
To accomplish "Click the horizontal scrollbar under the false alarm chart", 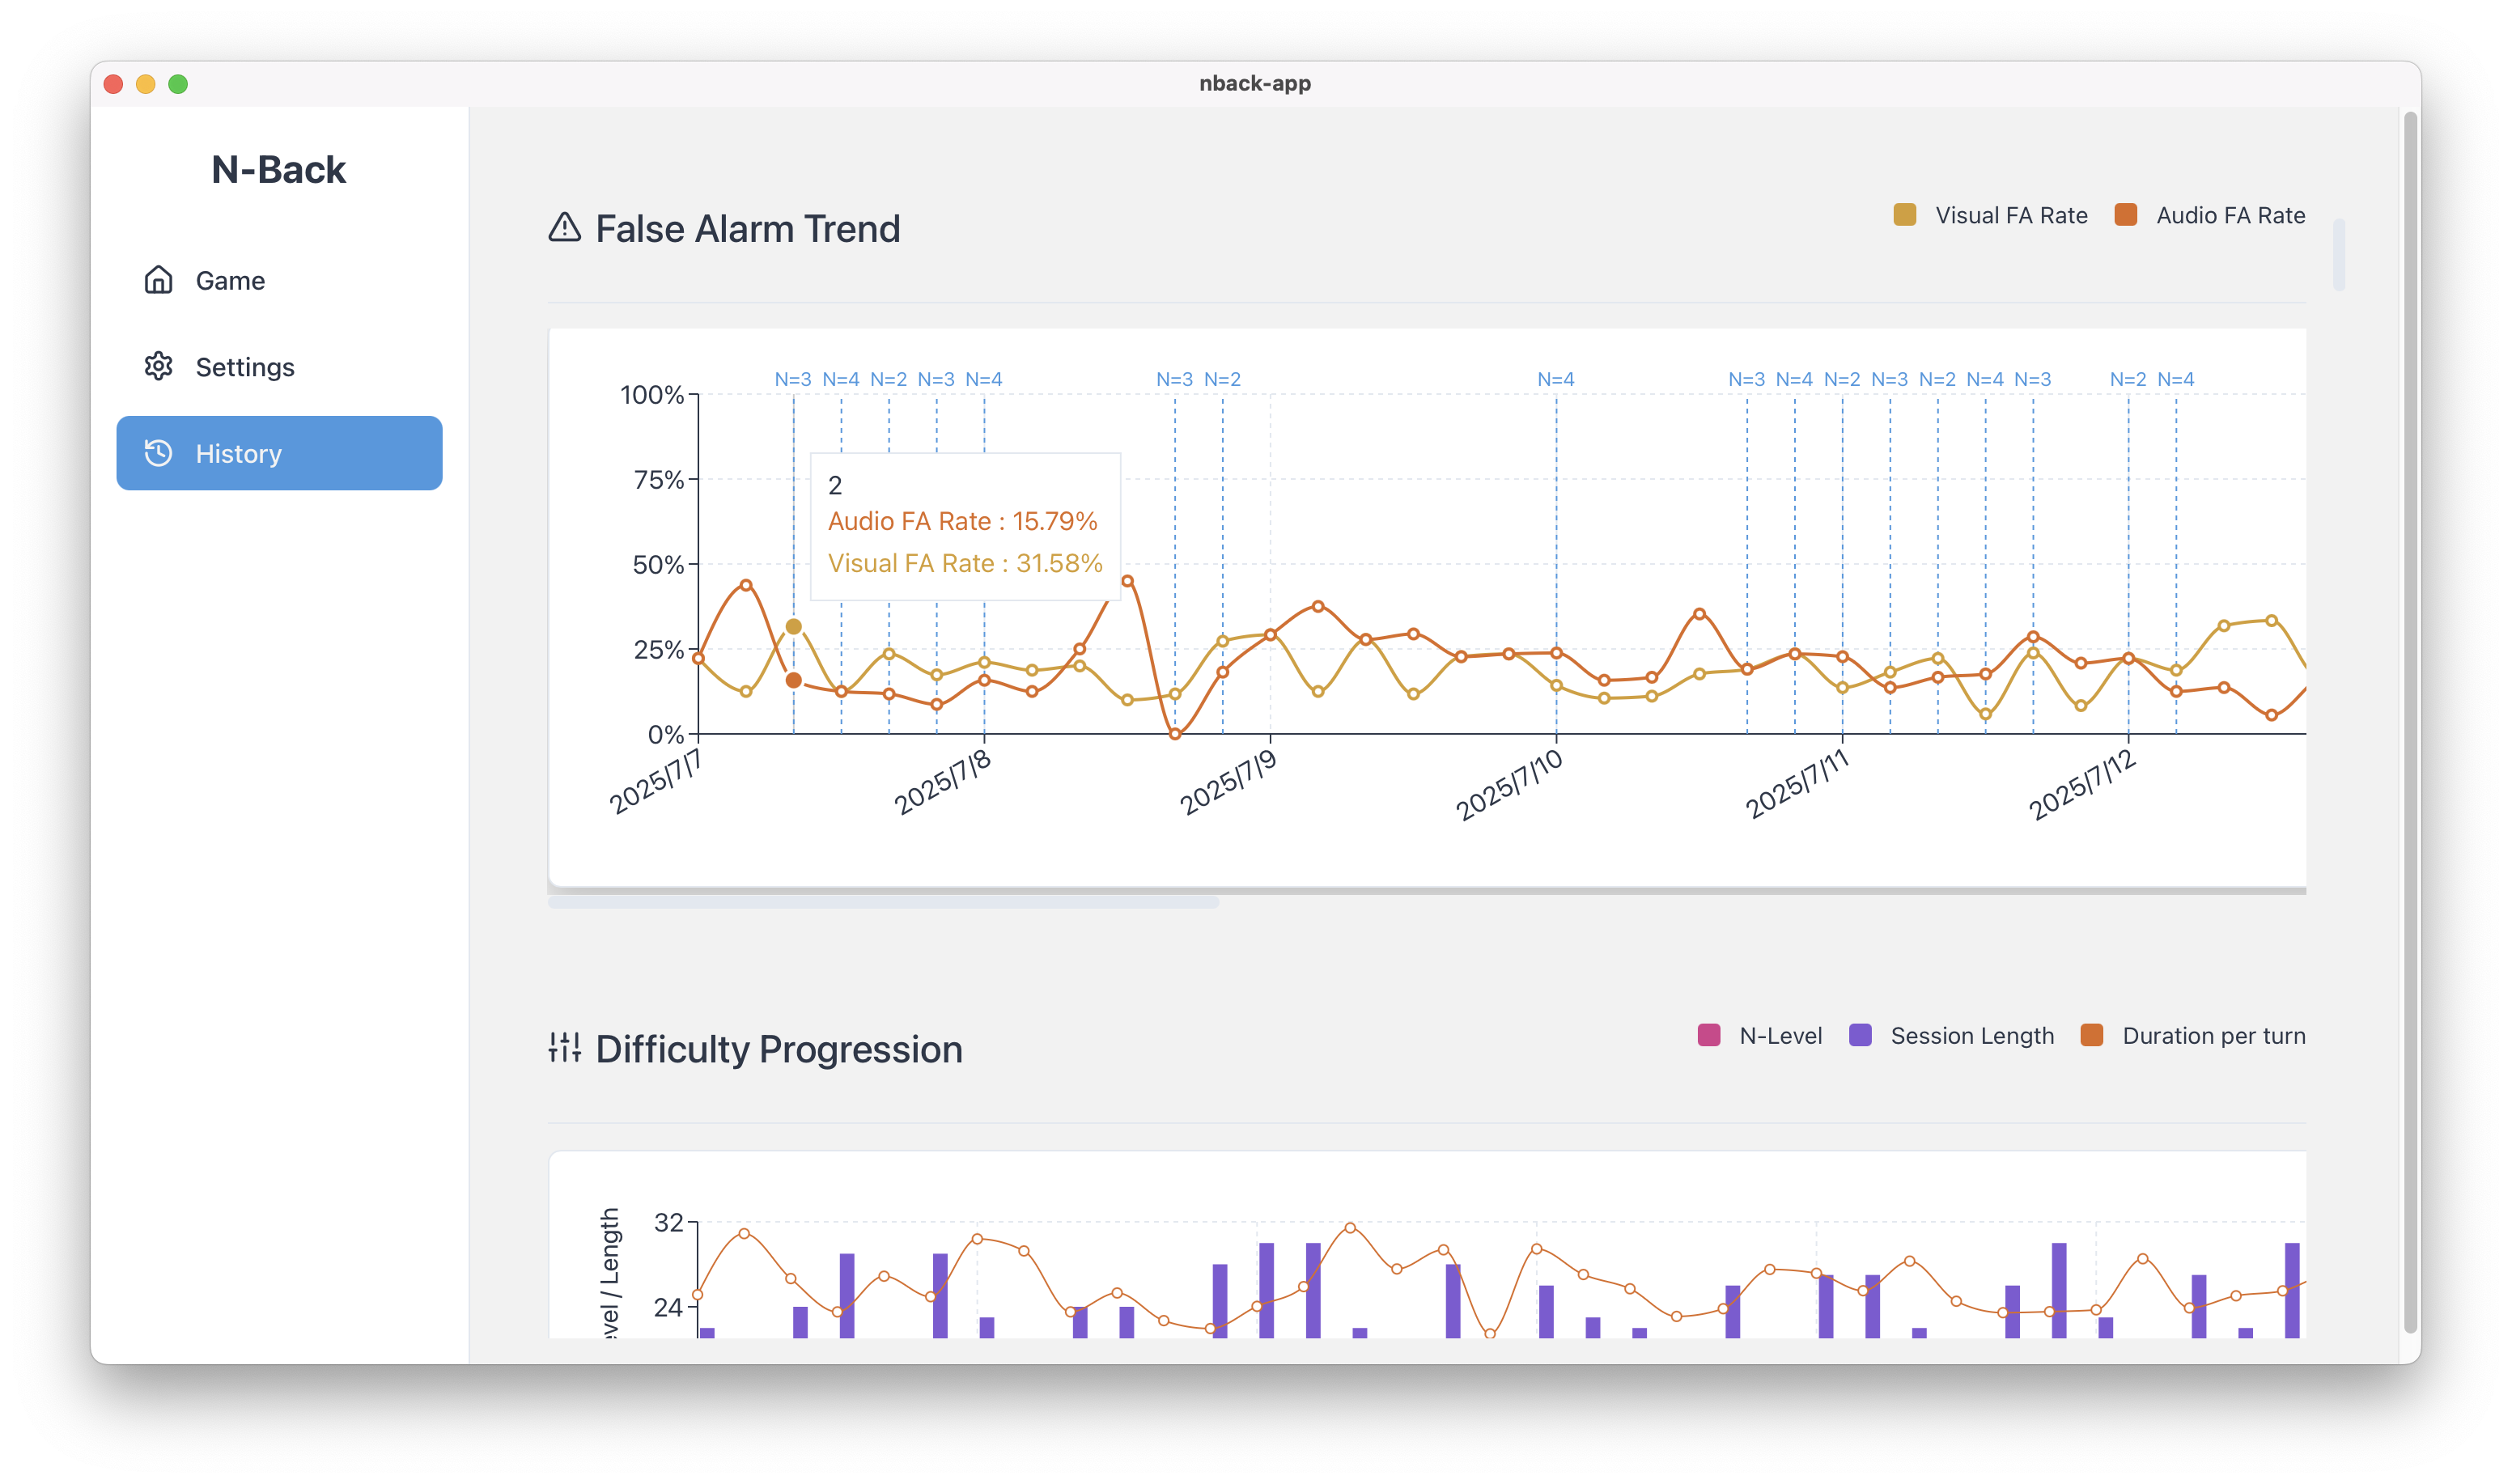I will pyautogui.click(x=883, y=902).
